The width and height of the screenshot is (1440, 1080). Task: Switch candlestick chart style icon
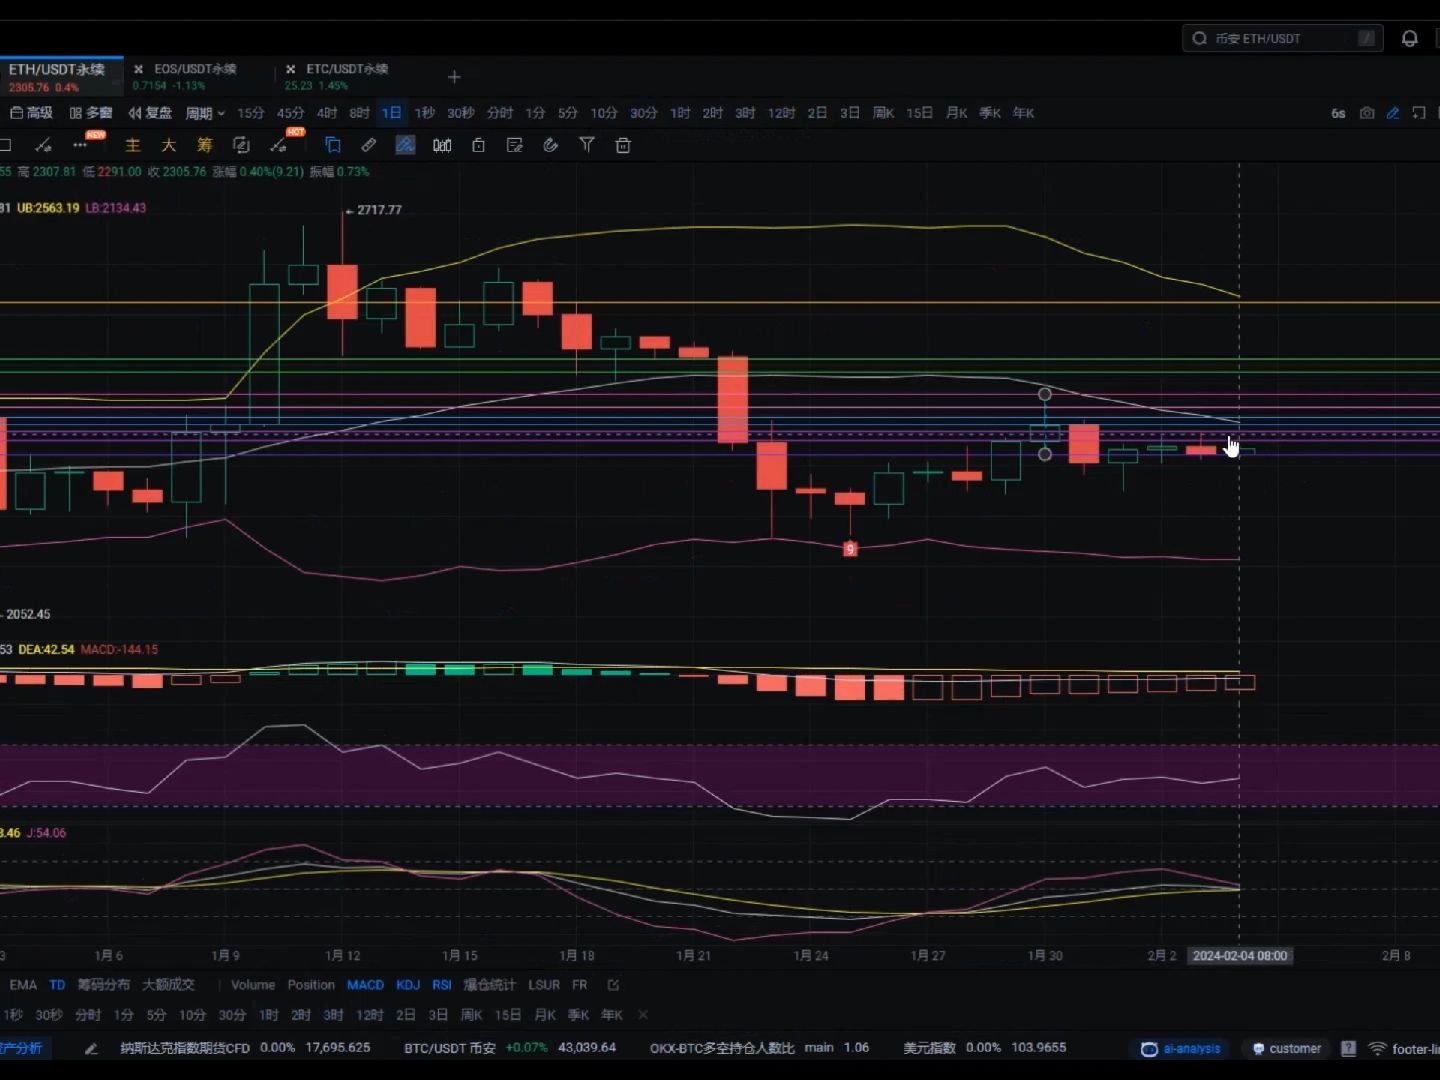pyautogui.click(x=442, y=145)
